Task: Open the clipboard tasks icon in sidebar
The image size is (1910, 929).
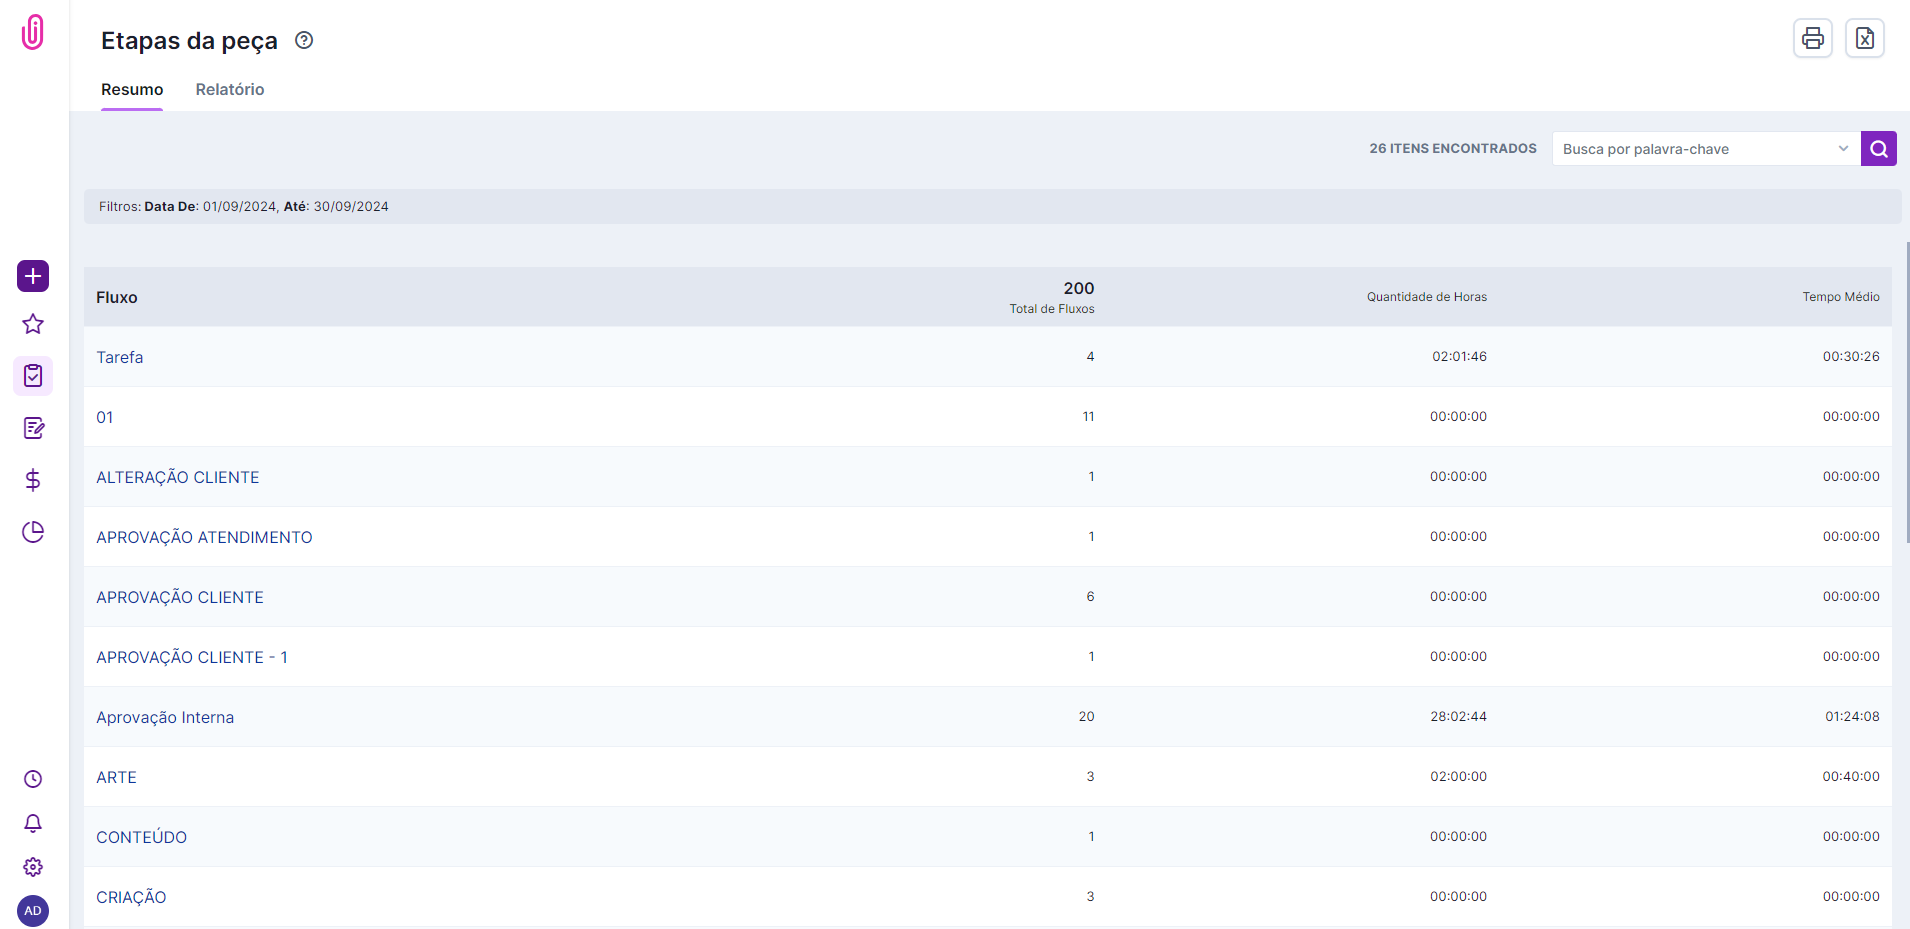Action: click(x=33, y=376)
